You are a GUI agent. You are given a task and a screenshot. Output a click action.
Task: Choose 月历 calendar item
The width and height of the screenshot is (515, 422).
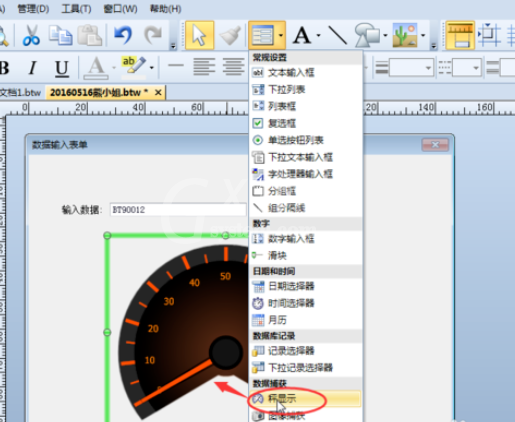tap(305, 320)
